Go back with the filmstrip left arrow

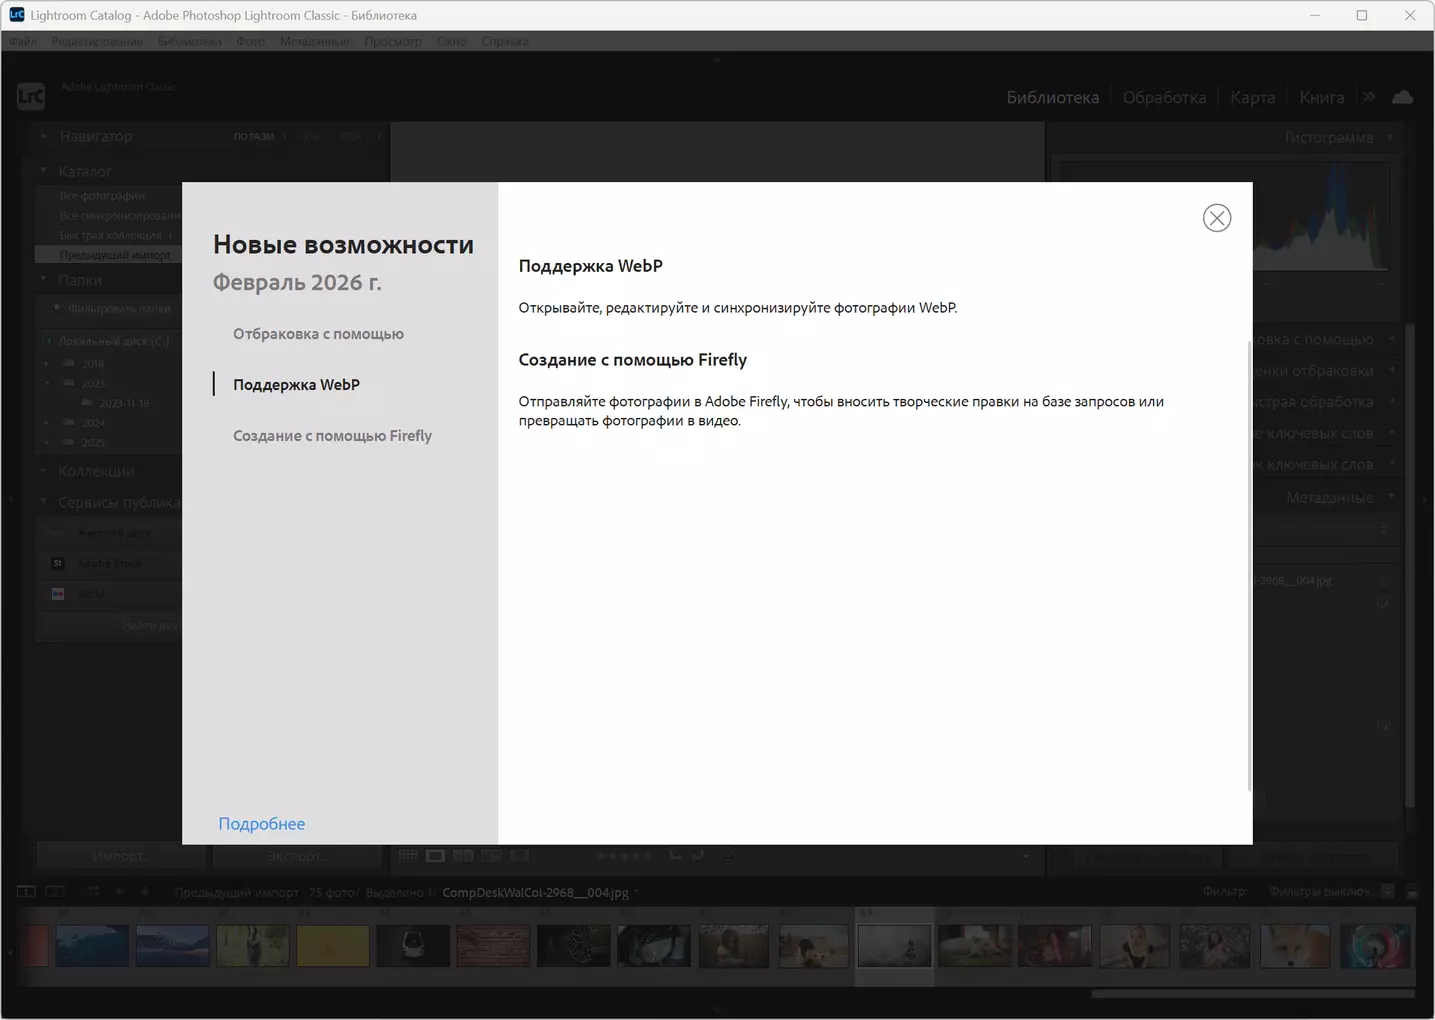(x=119, y=892)
